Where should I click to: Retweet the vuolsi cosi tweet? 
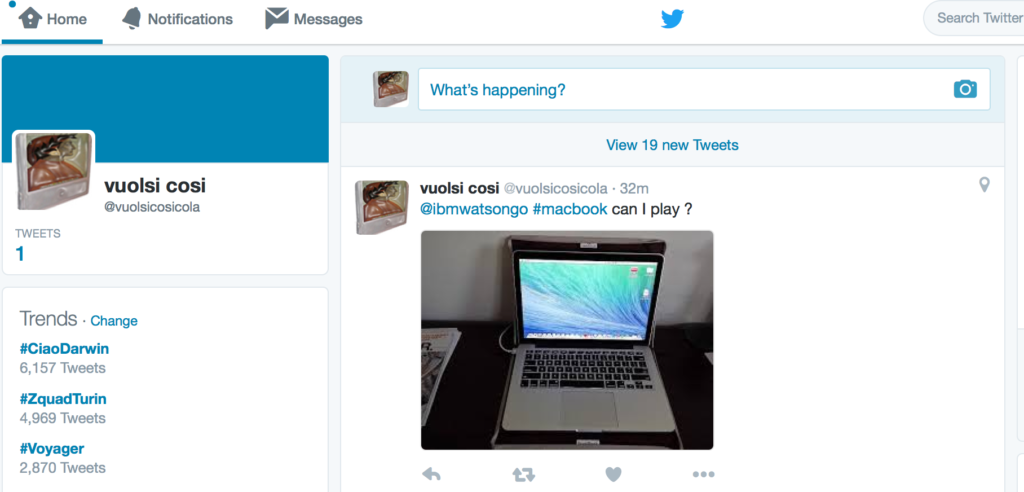[x=523, y=474]
